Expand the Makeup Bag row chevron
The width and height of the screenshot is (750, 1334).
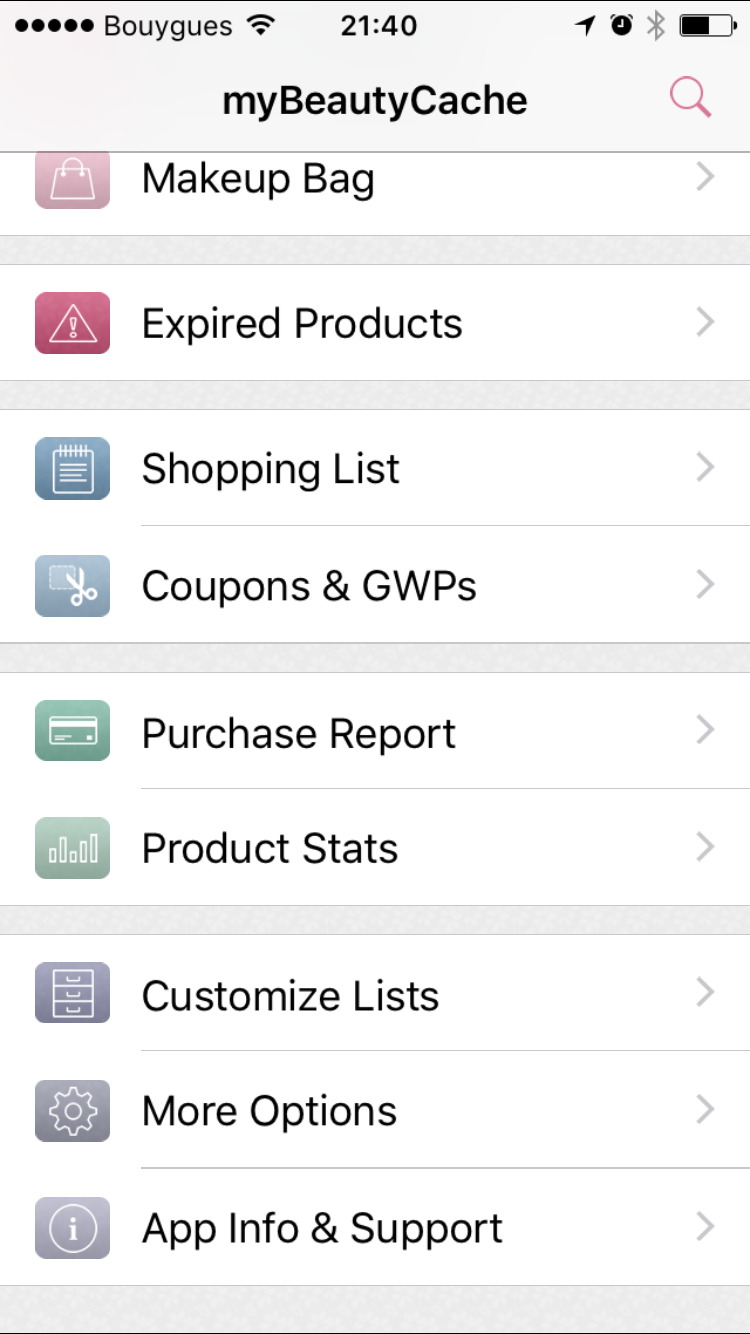706,178
